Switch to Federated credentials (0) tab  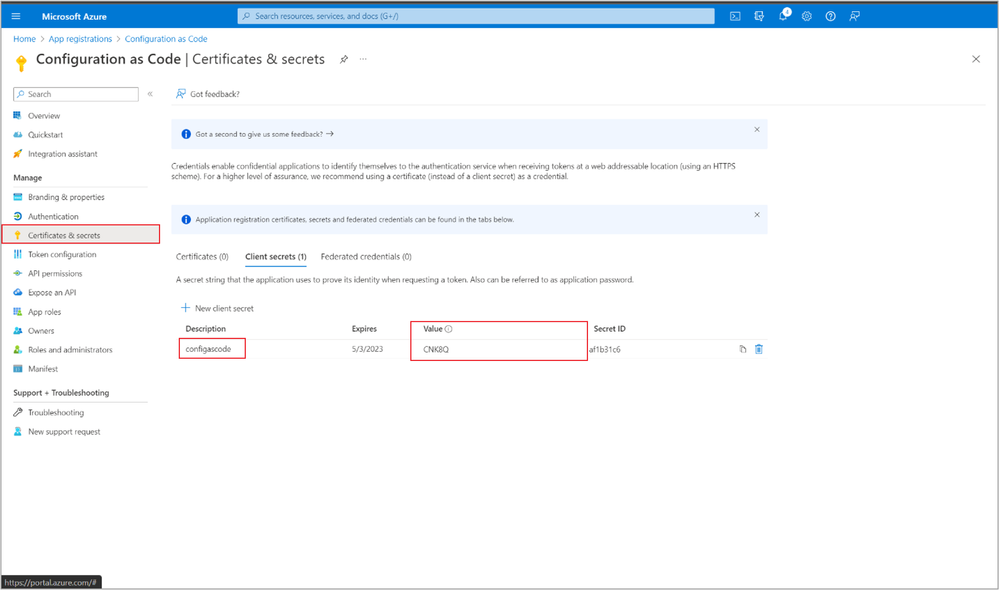366,257
